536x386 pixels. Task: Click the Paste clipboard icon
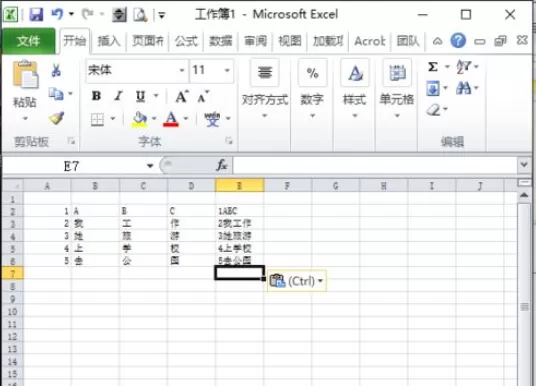point(25,75)
